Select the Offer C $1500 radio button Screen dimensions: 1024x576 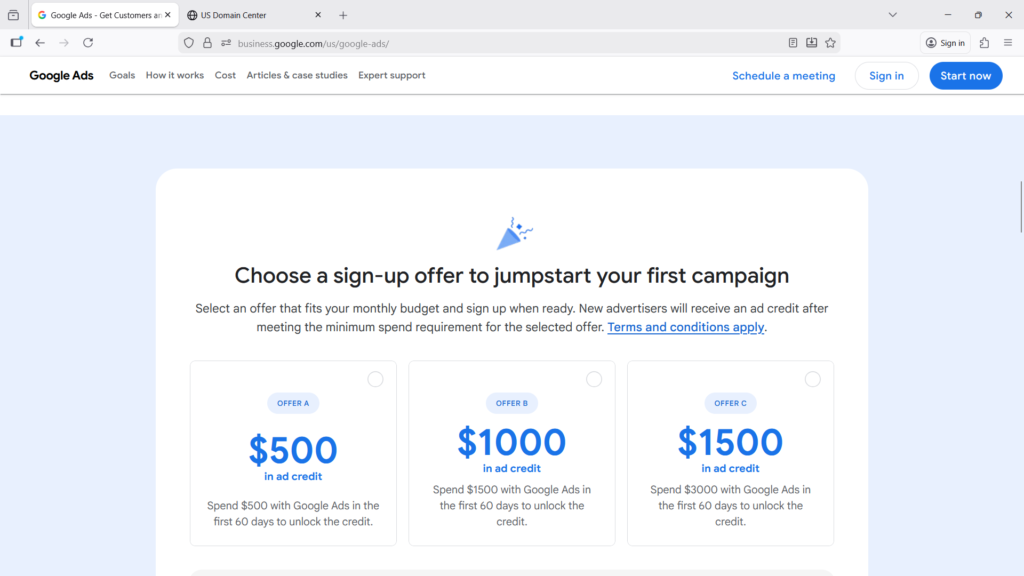coord(813,379)
